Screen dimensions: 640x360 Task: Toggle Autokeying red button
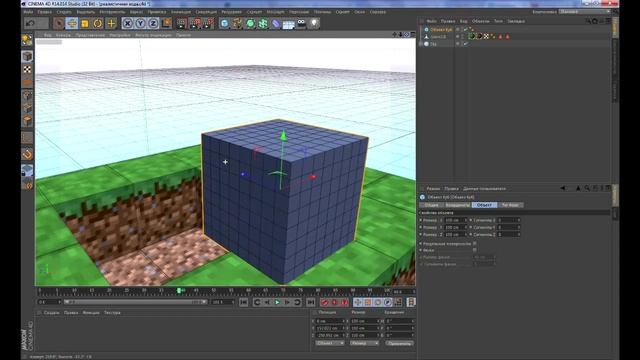335,302
